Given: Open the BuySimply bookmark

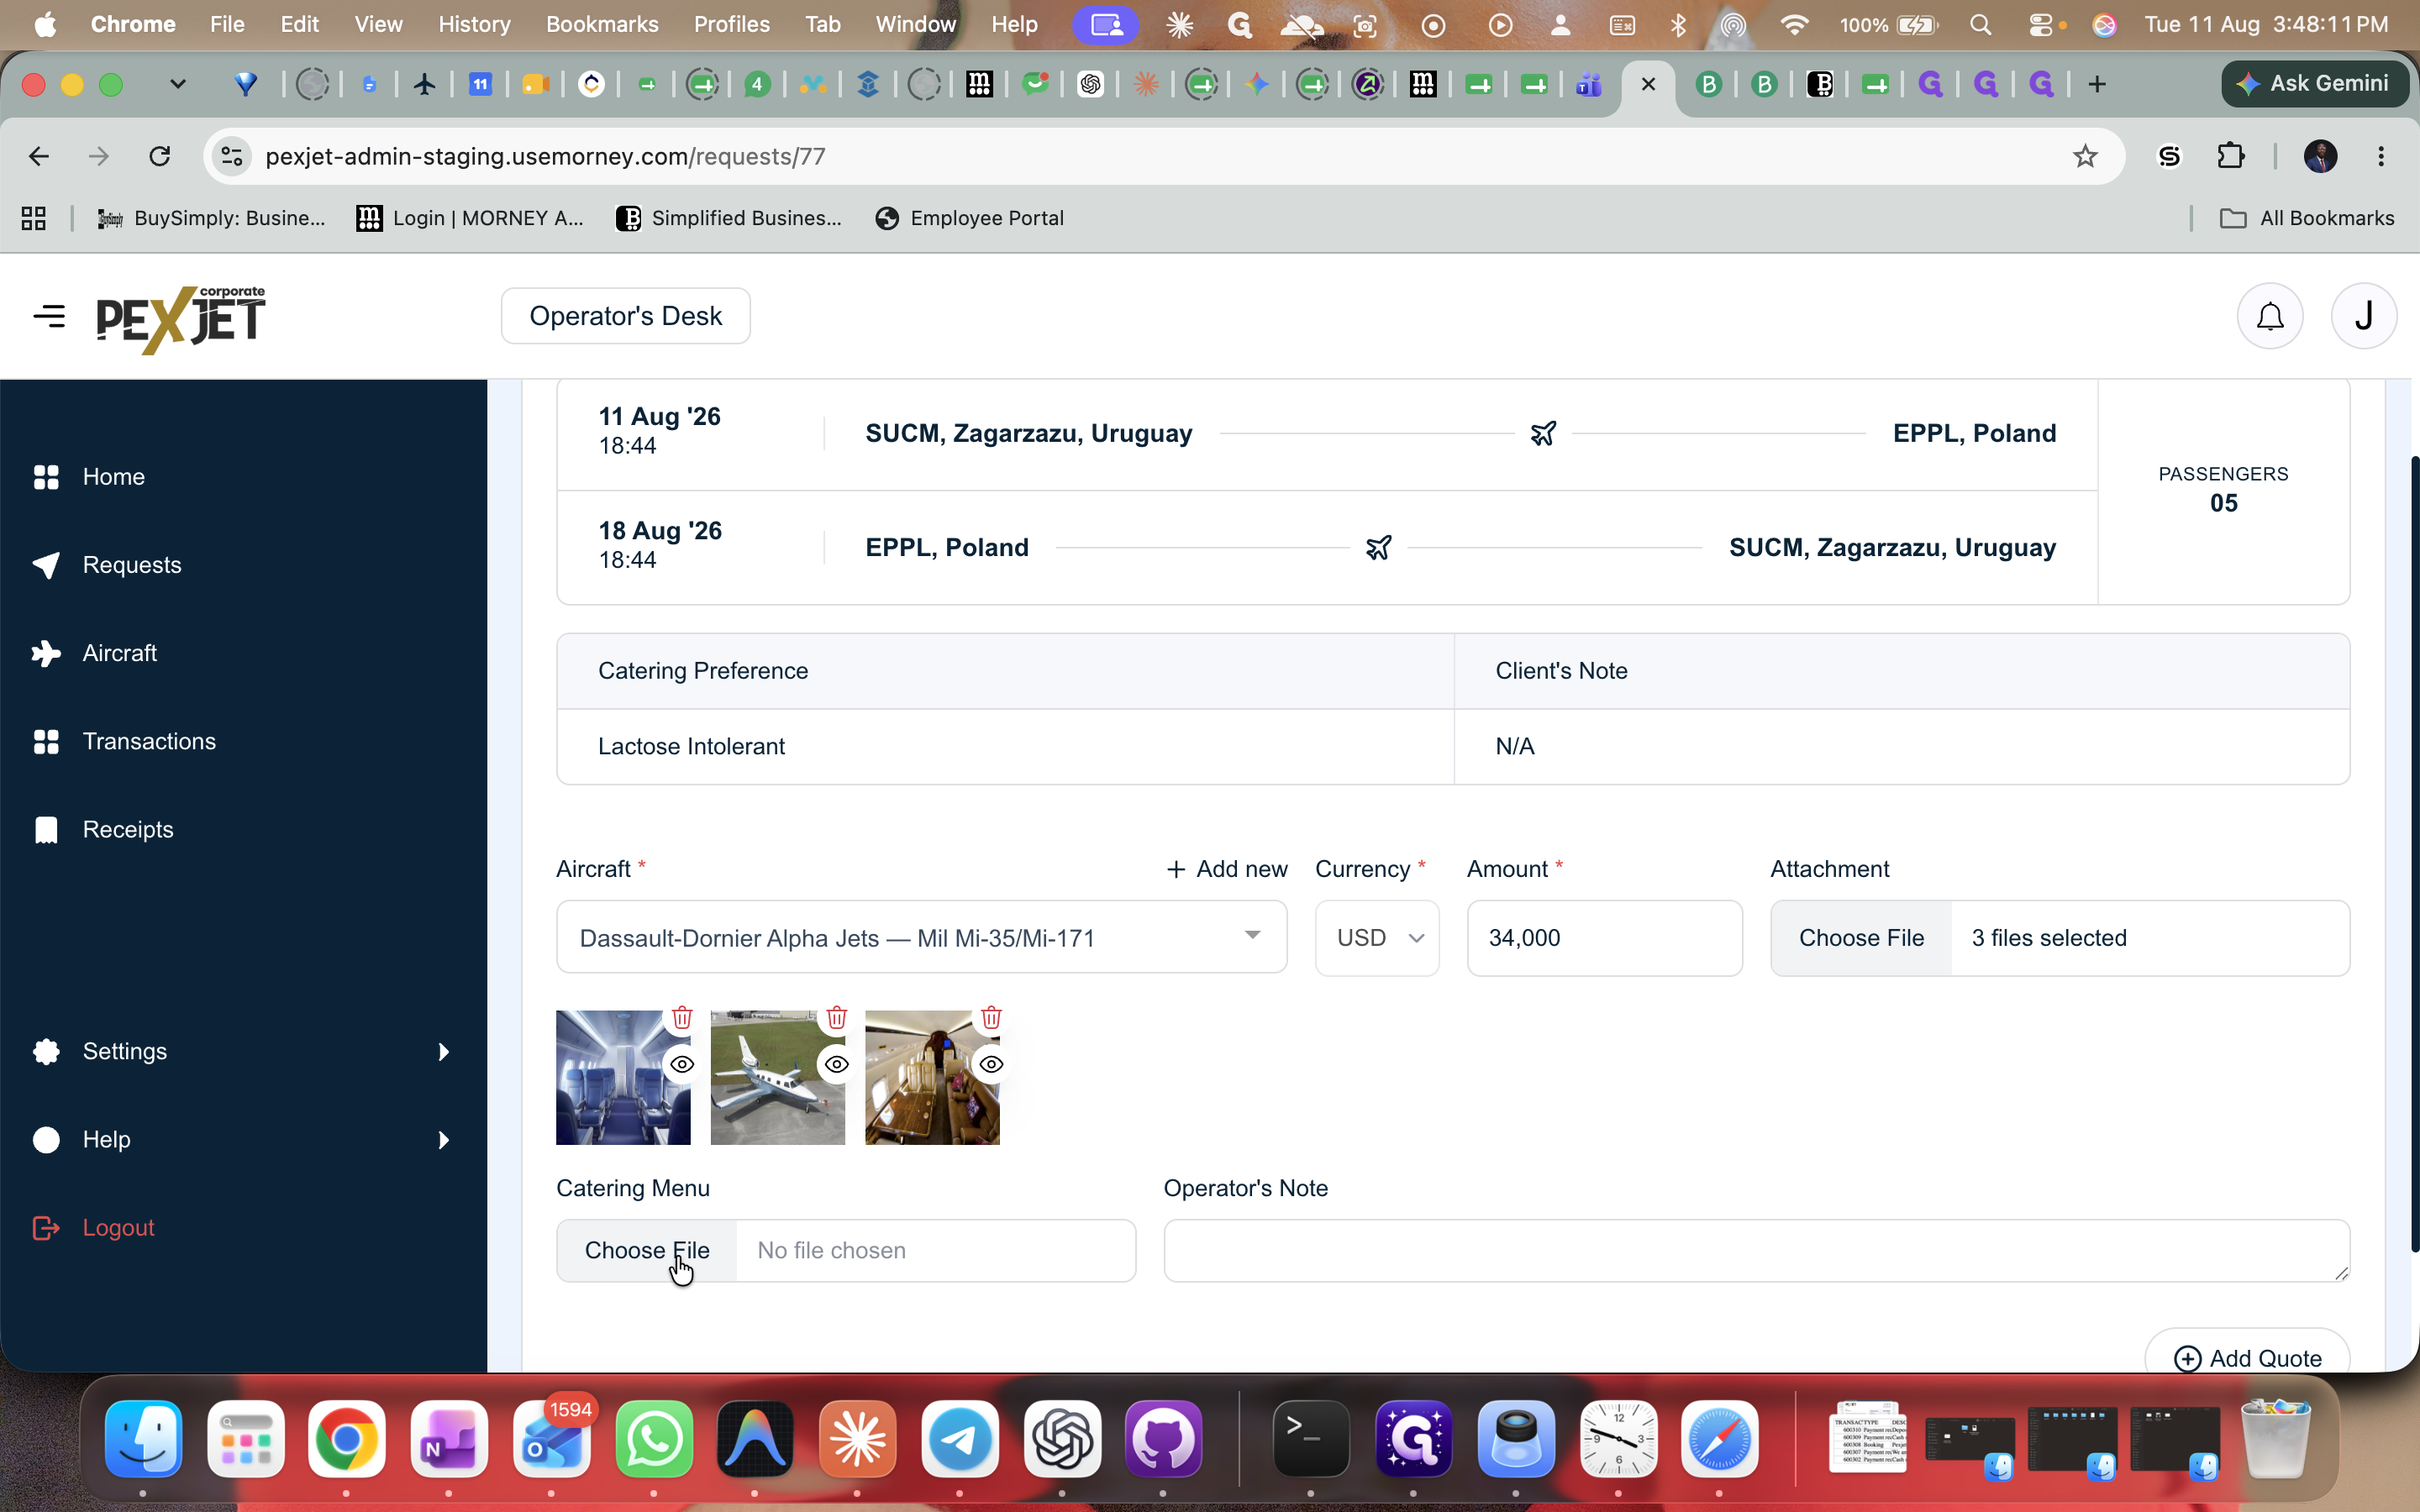Looking at the screenshot, I should (211, 218).
